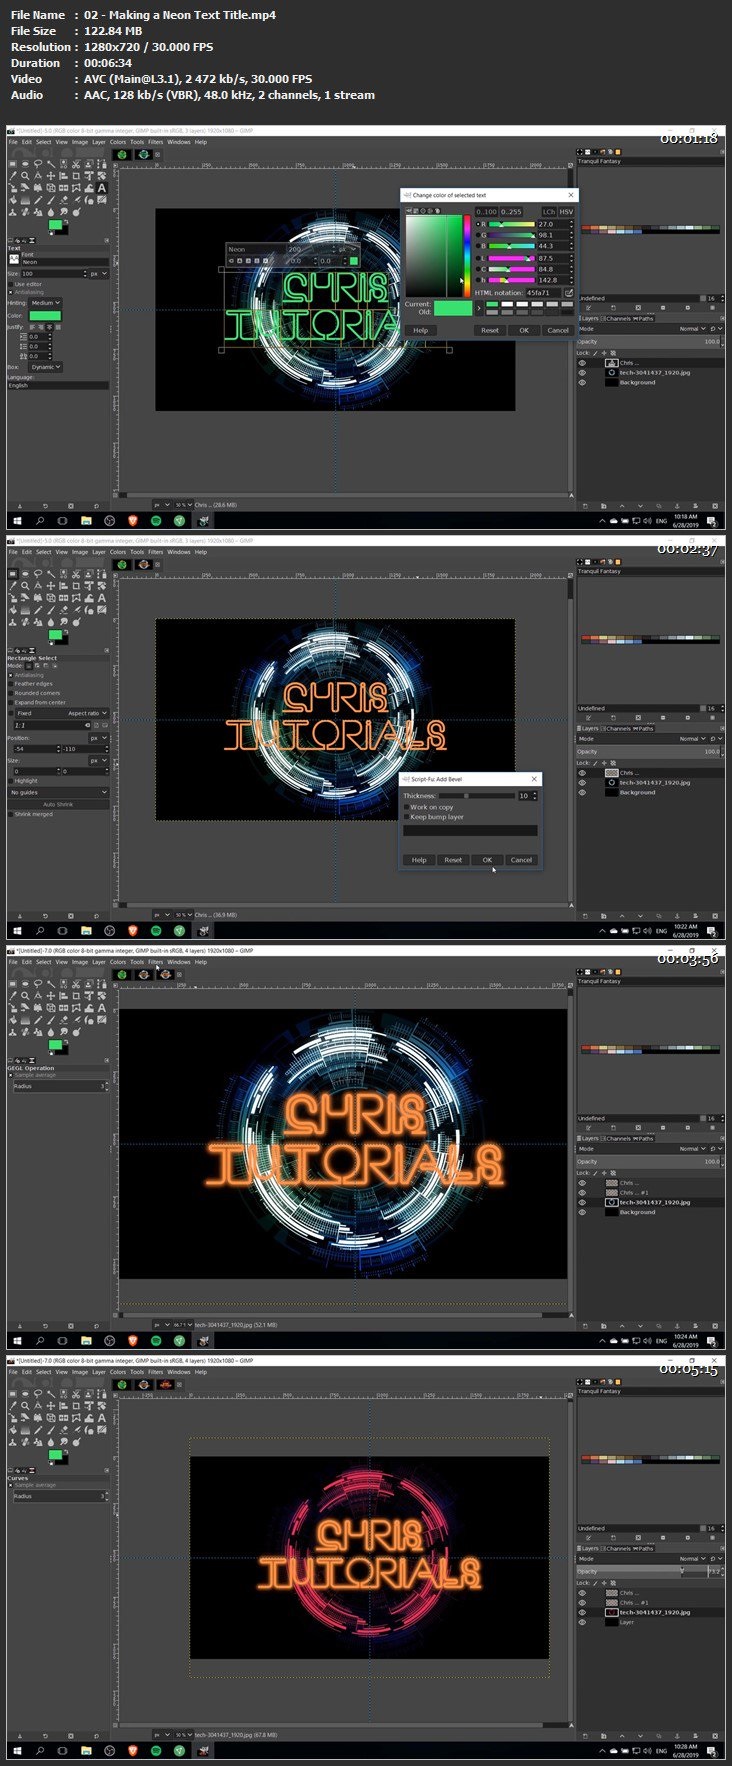The image size is (732, 1766).
Task: Click first image tab thumbnail in 00:05:15 frame
Action: [122, 1384]
